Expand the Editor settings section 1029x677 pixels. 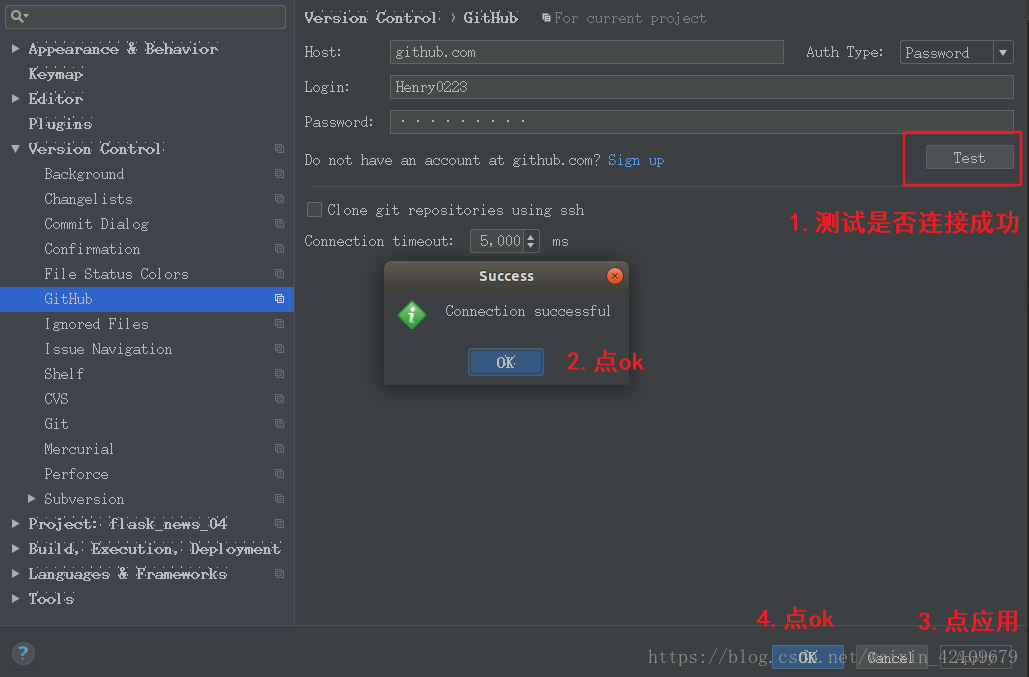pos(16,98)
